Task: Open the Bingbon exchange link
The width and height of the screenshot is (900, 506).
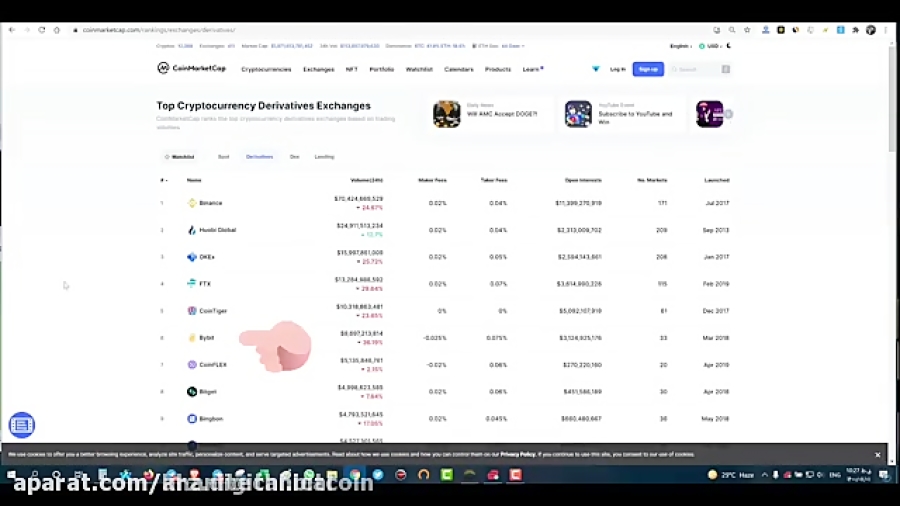Action: pos(211,419)
